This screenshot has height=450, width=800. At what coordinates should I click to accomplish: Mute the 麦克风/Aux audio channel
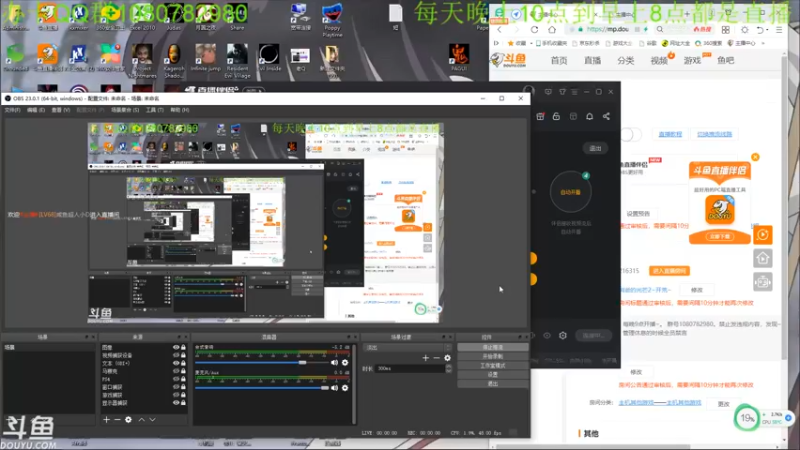334,388
